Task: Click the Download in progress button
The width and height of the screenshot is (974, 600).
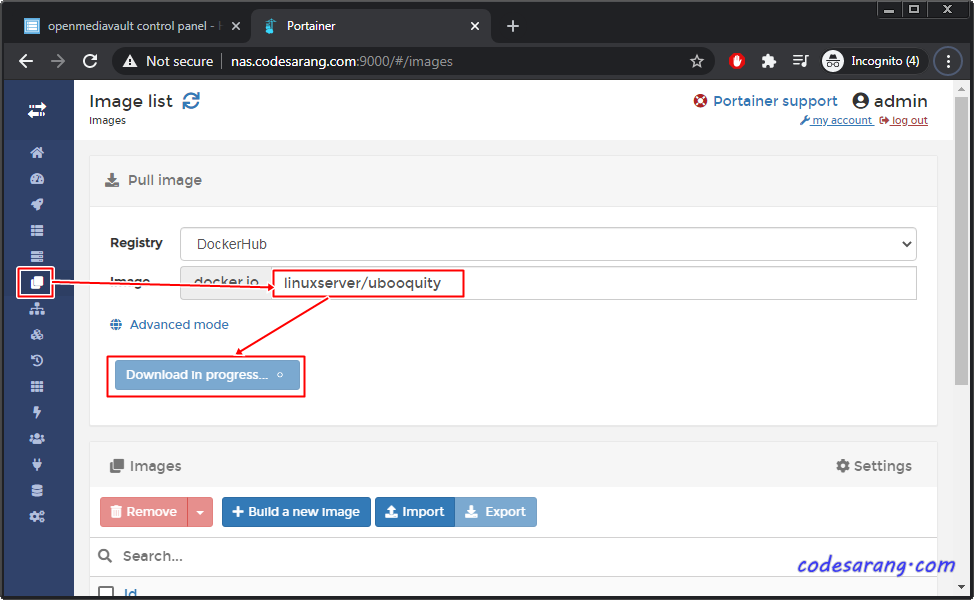Action: (207, 375)
